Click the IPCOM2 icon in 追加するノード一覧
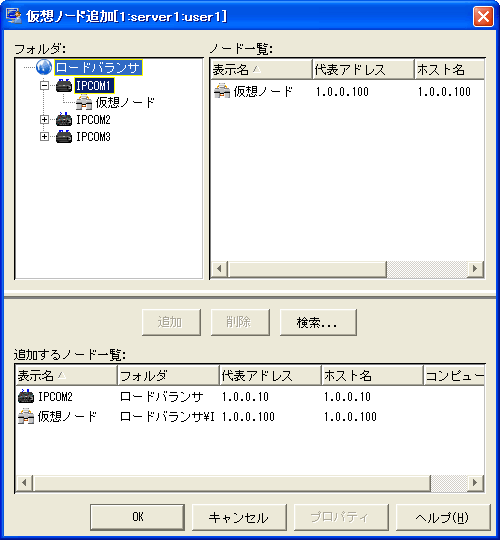Image resolution: width=500 pixels, height=540 pixels. click(x=26, y=396)
